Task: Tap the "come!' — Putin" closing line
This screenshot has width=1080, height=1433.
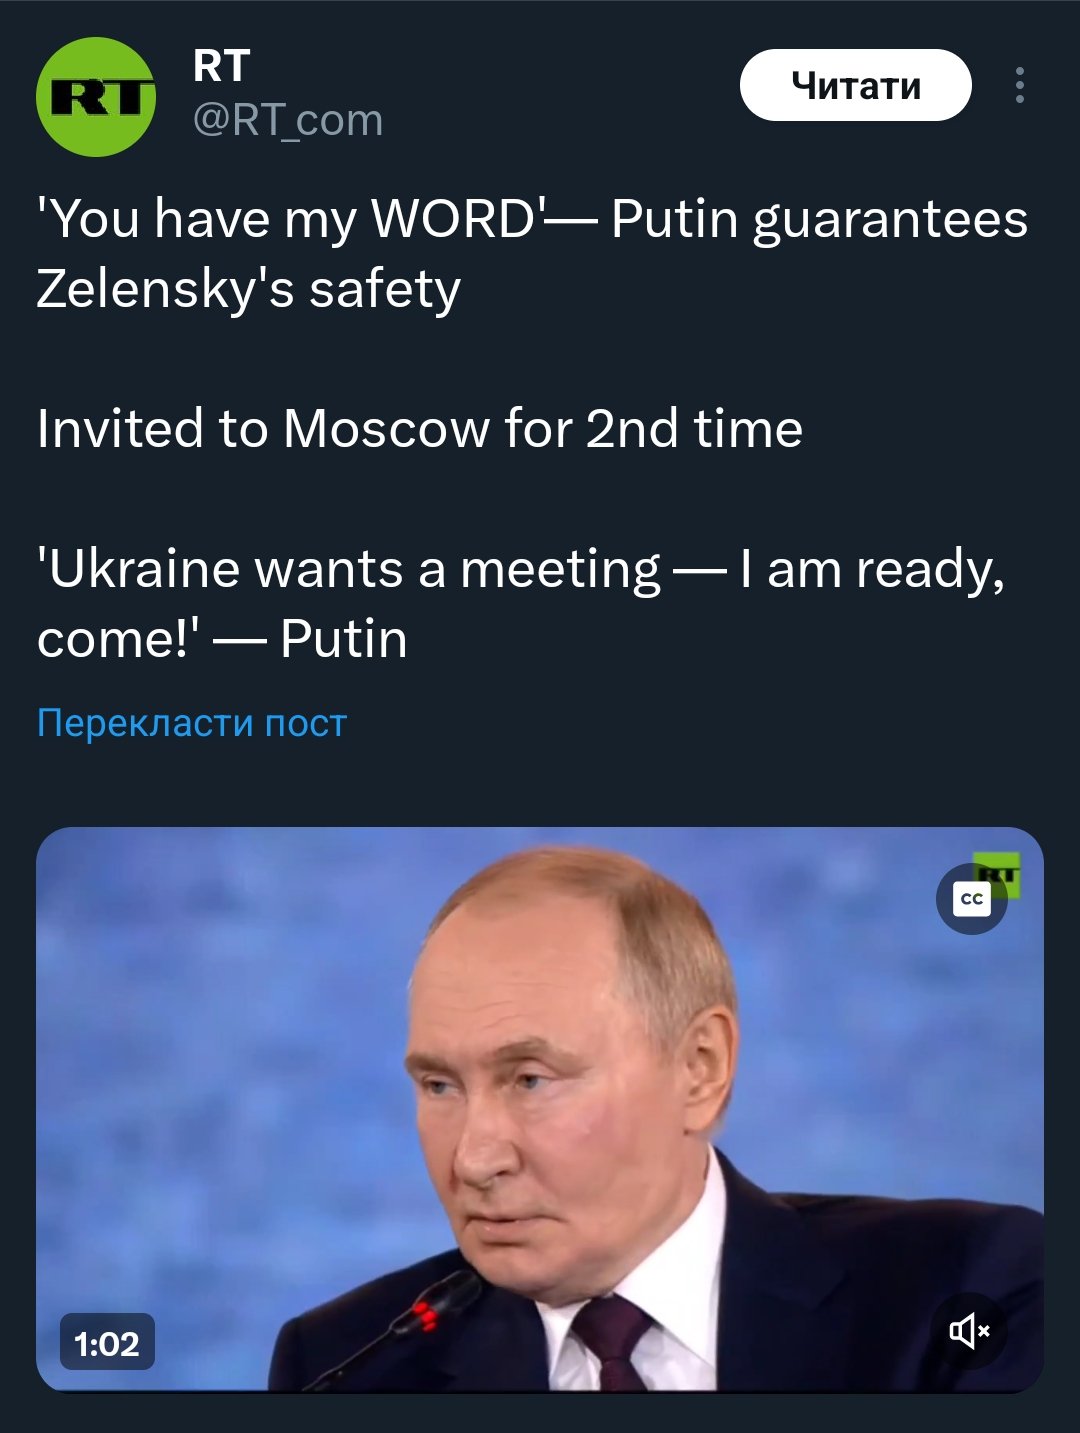Action: pos(222,639)
